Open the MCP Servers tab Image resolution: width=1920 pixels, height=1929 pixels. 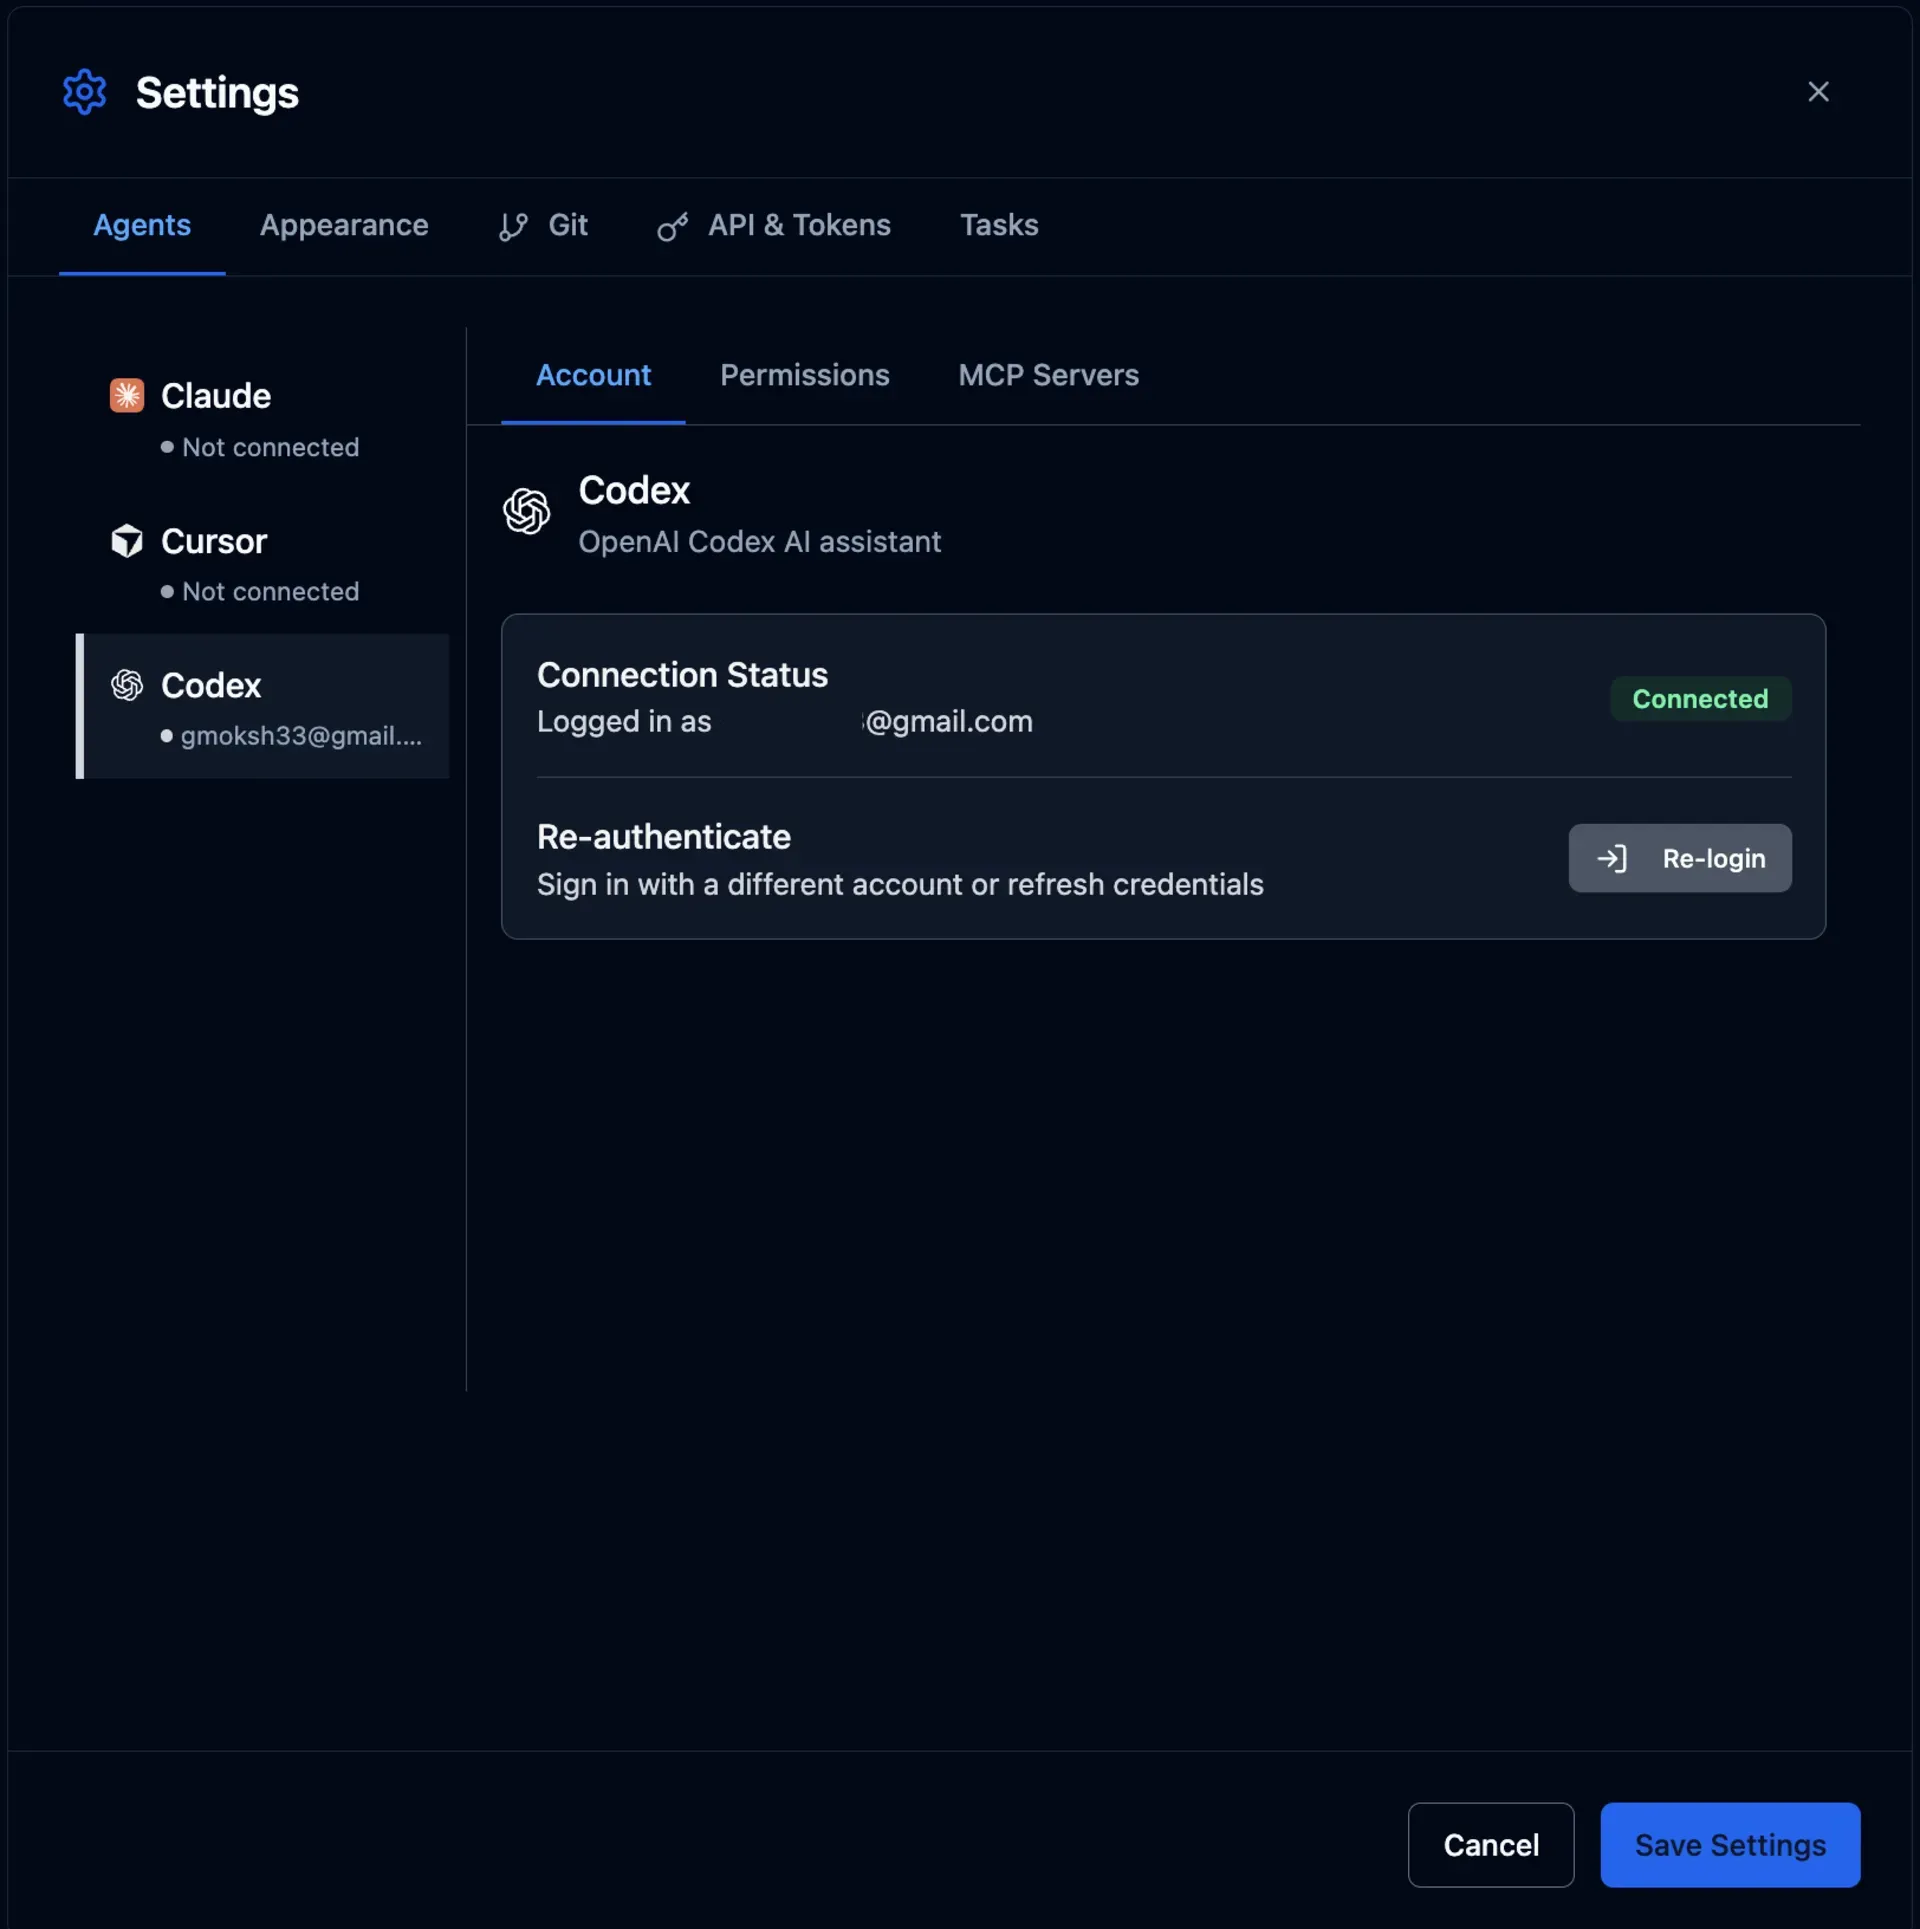coord(1048,375)
